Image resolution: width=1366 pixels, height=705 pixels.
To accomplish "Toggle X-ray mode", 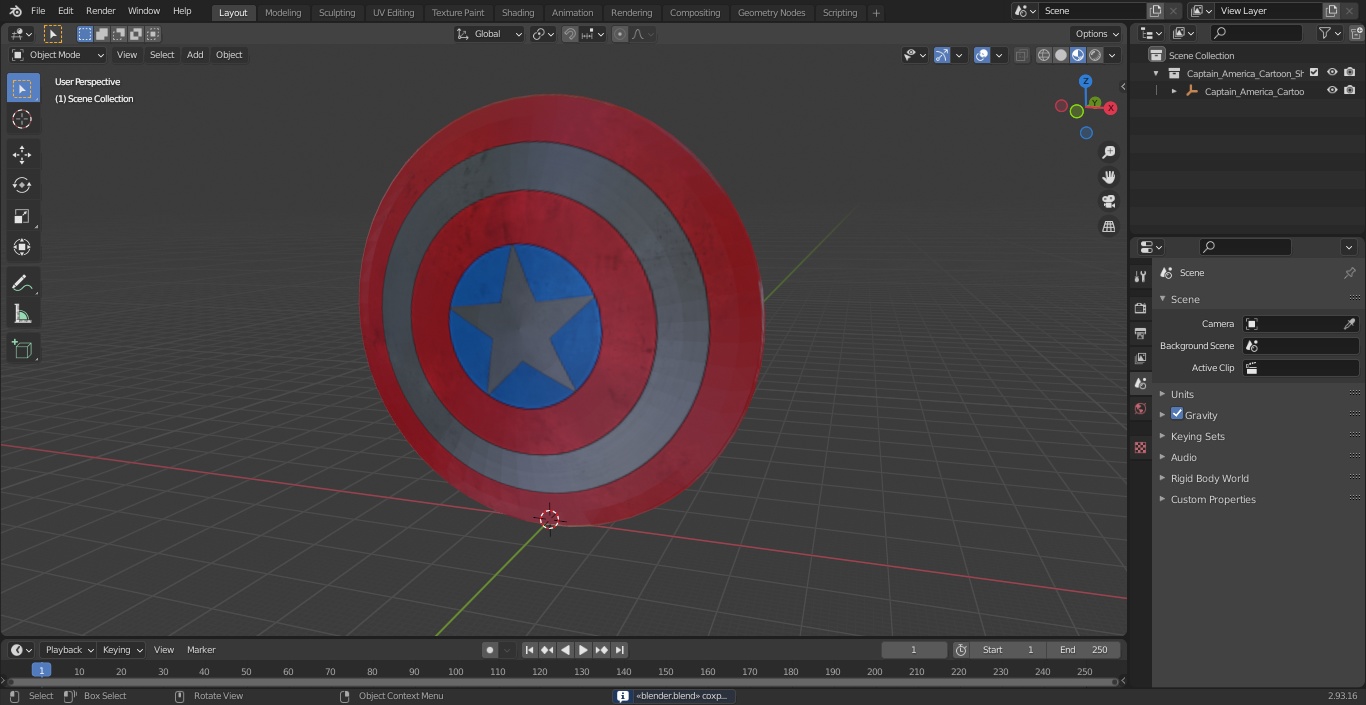I will [1021, 55].
